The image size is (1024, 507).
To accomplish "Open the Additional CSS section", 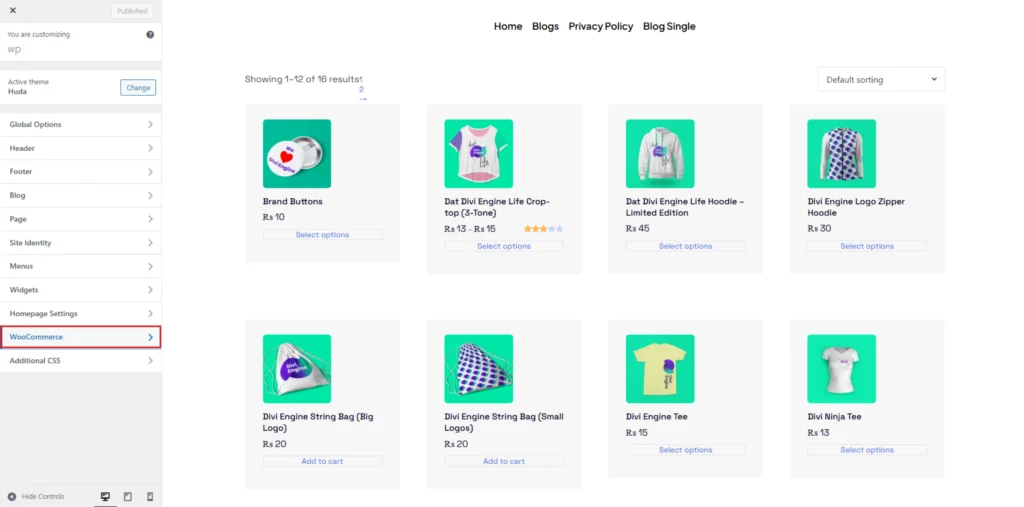I will click(x=80, y=361).
